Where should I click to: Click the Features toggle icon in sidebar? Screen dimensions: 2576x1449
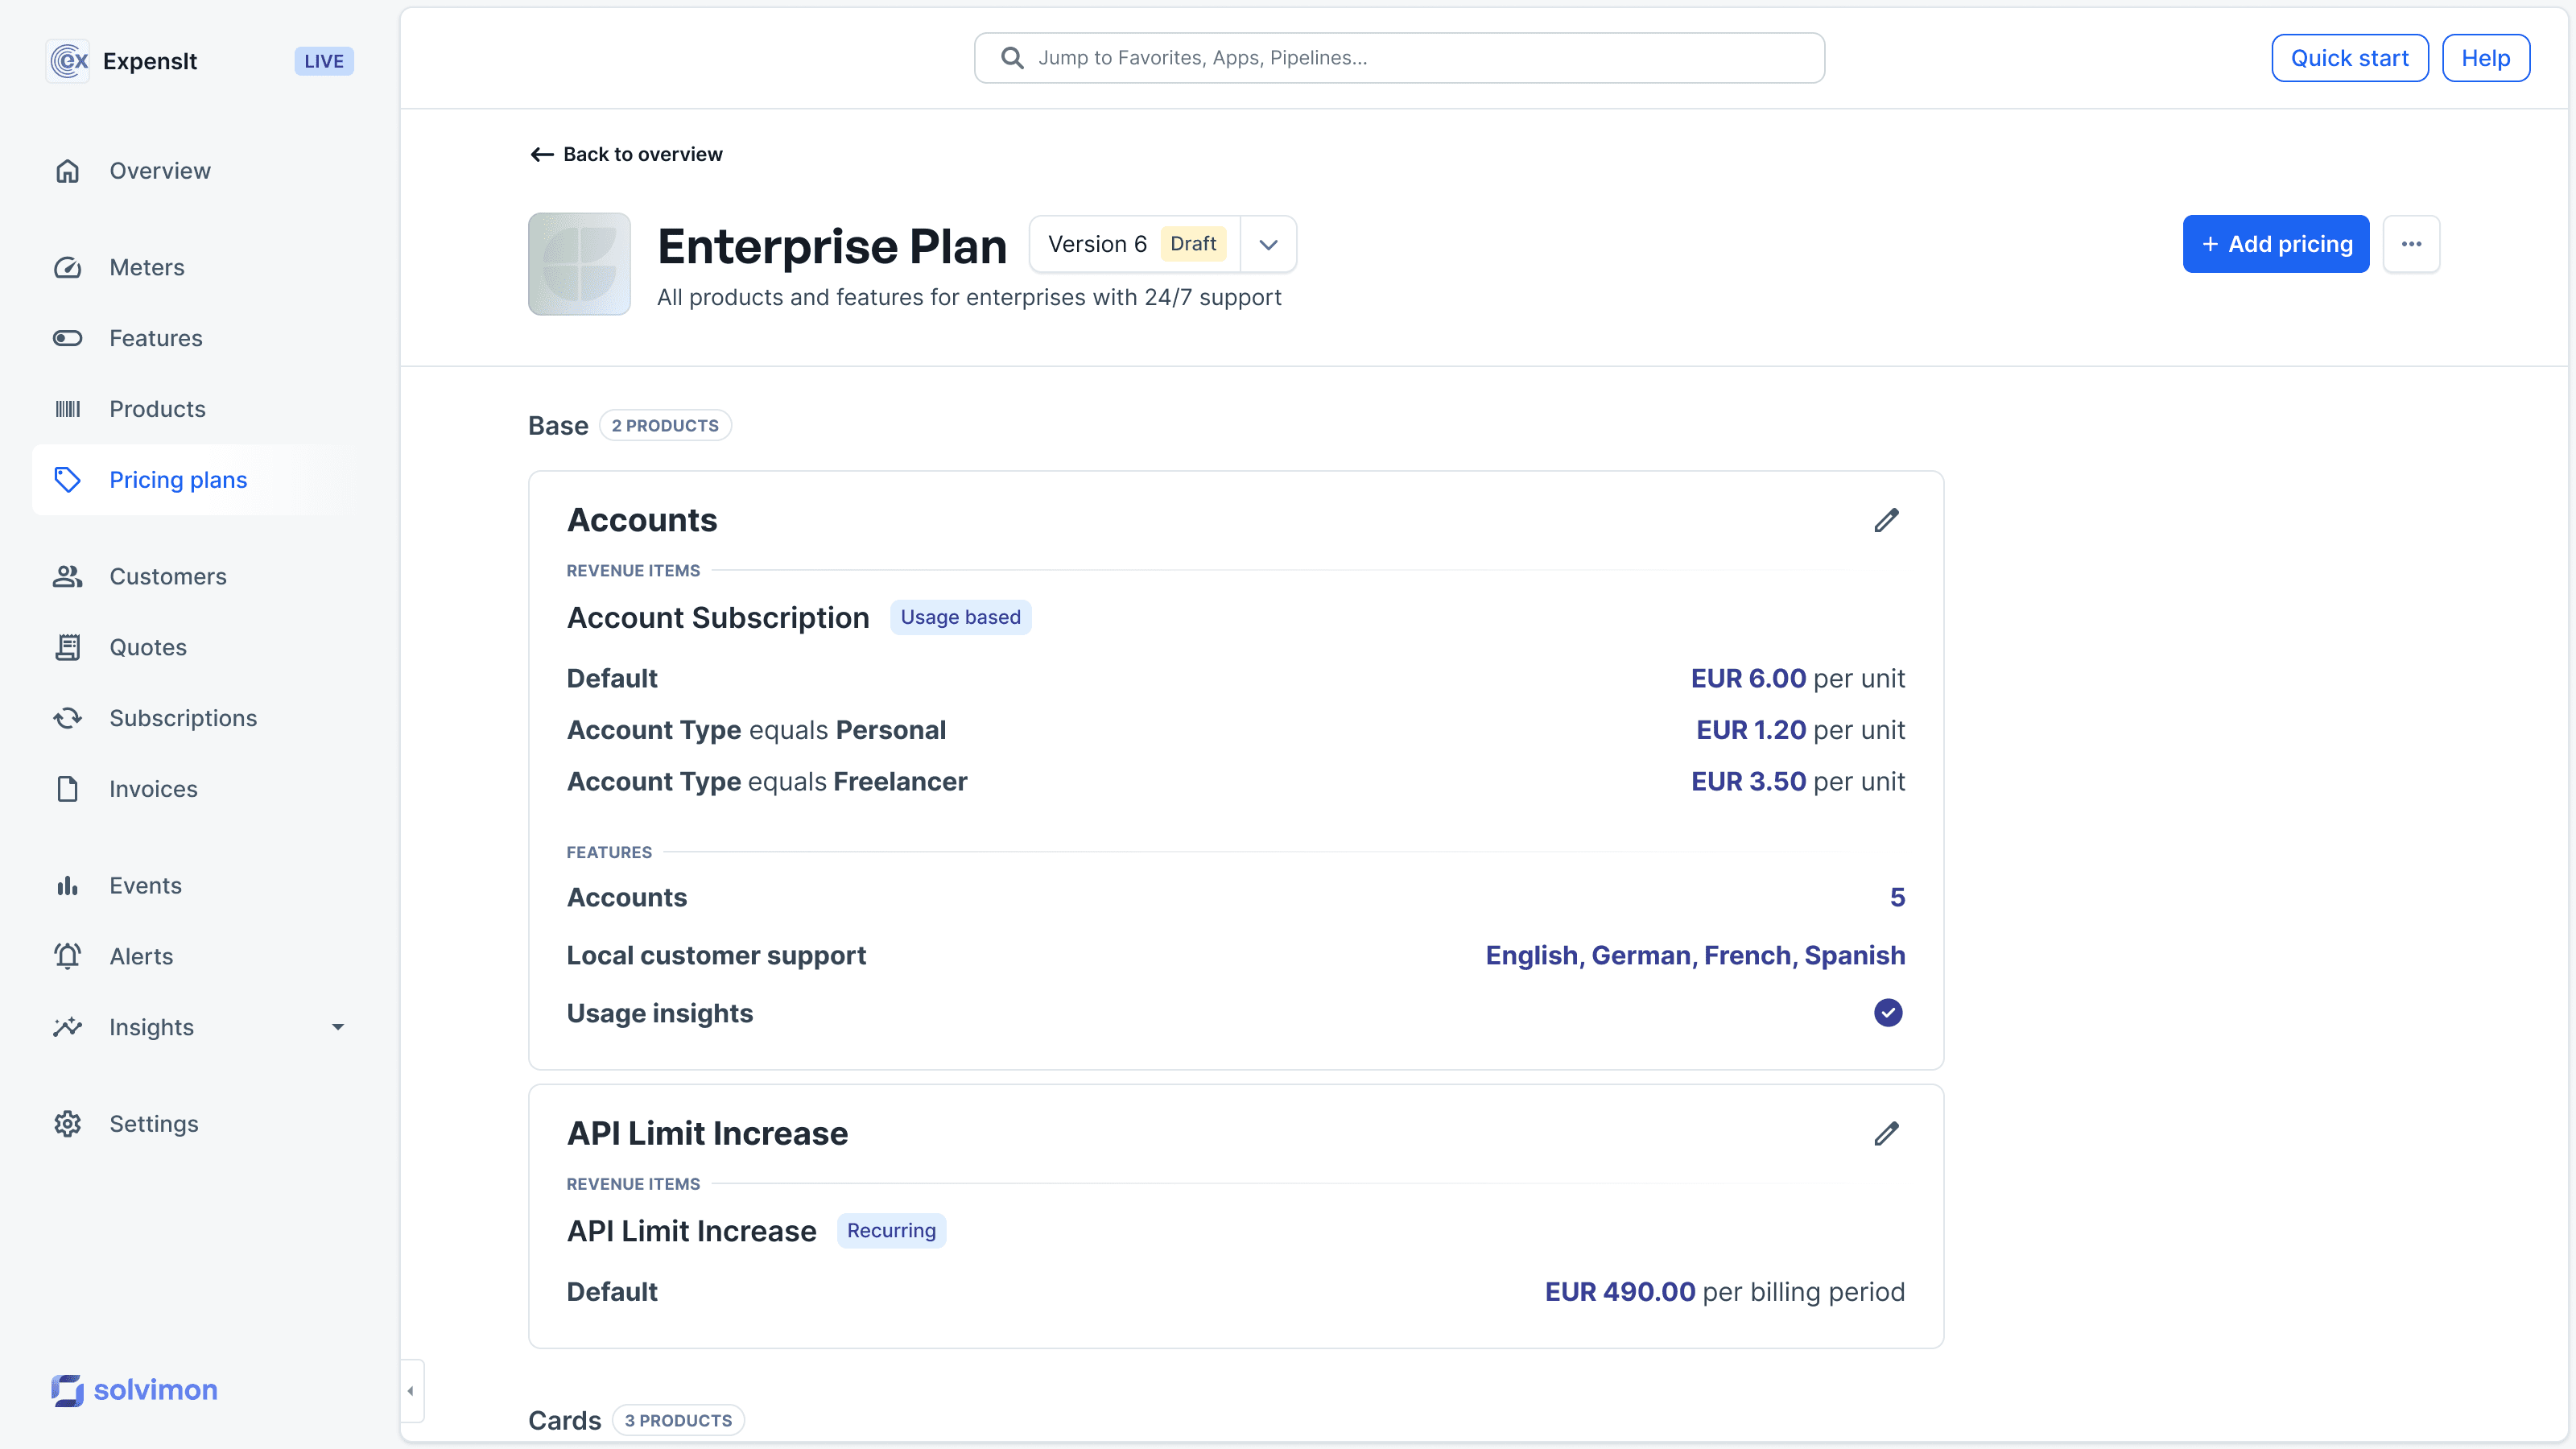67,338
